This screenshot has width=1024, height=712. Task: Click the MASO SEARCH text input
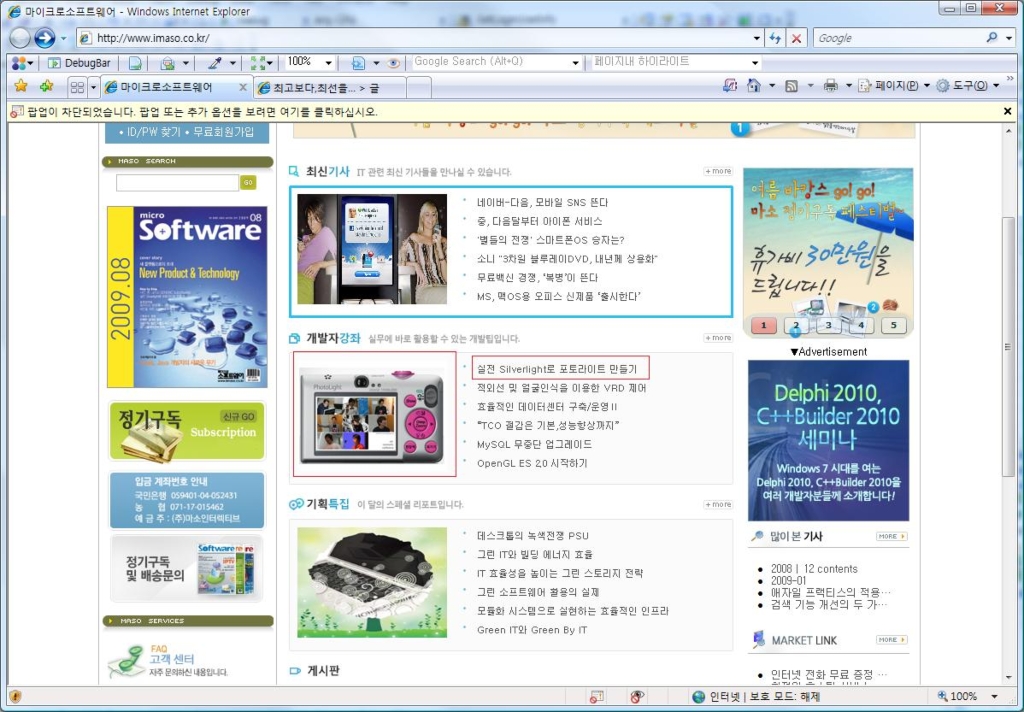pyautogui.click(x=177, y=183)
